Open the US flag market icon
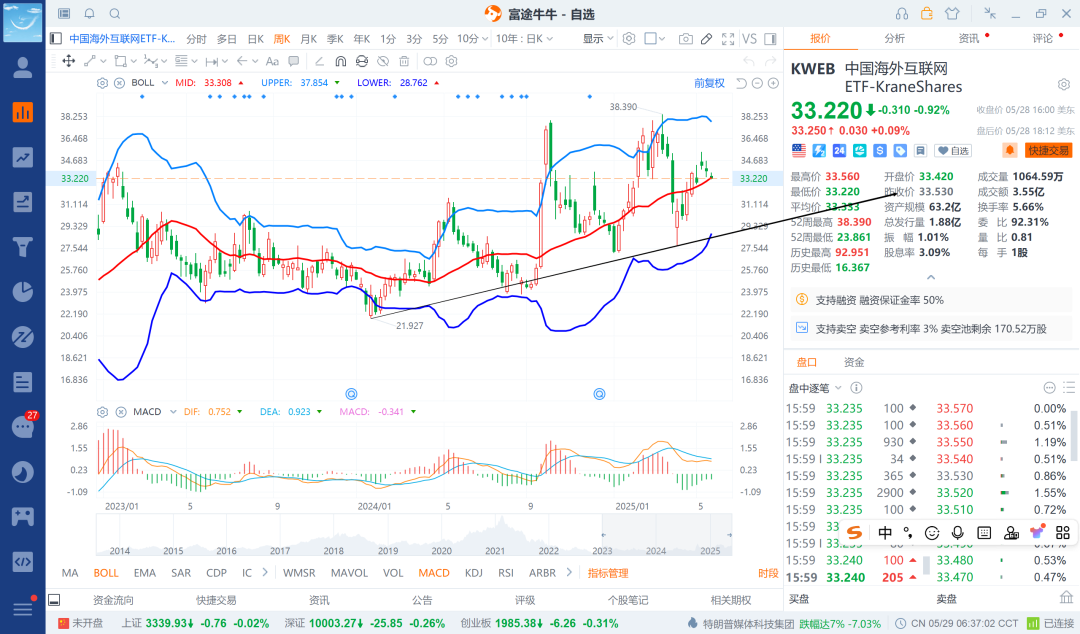1080x634 pixels. [799, 150]
